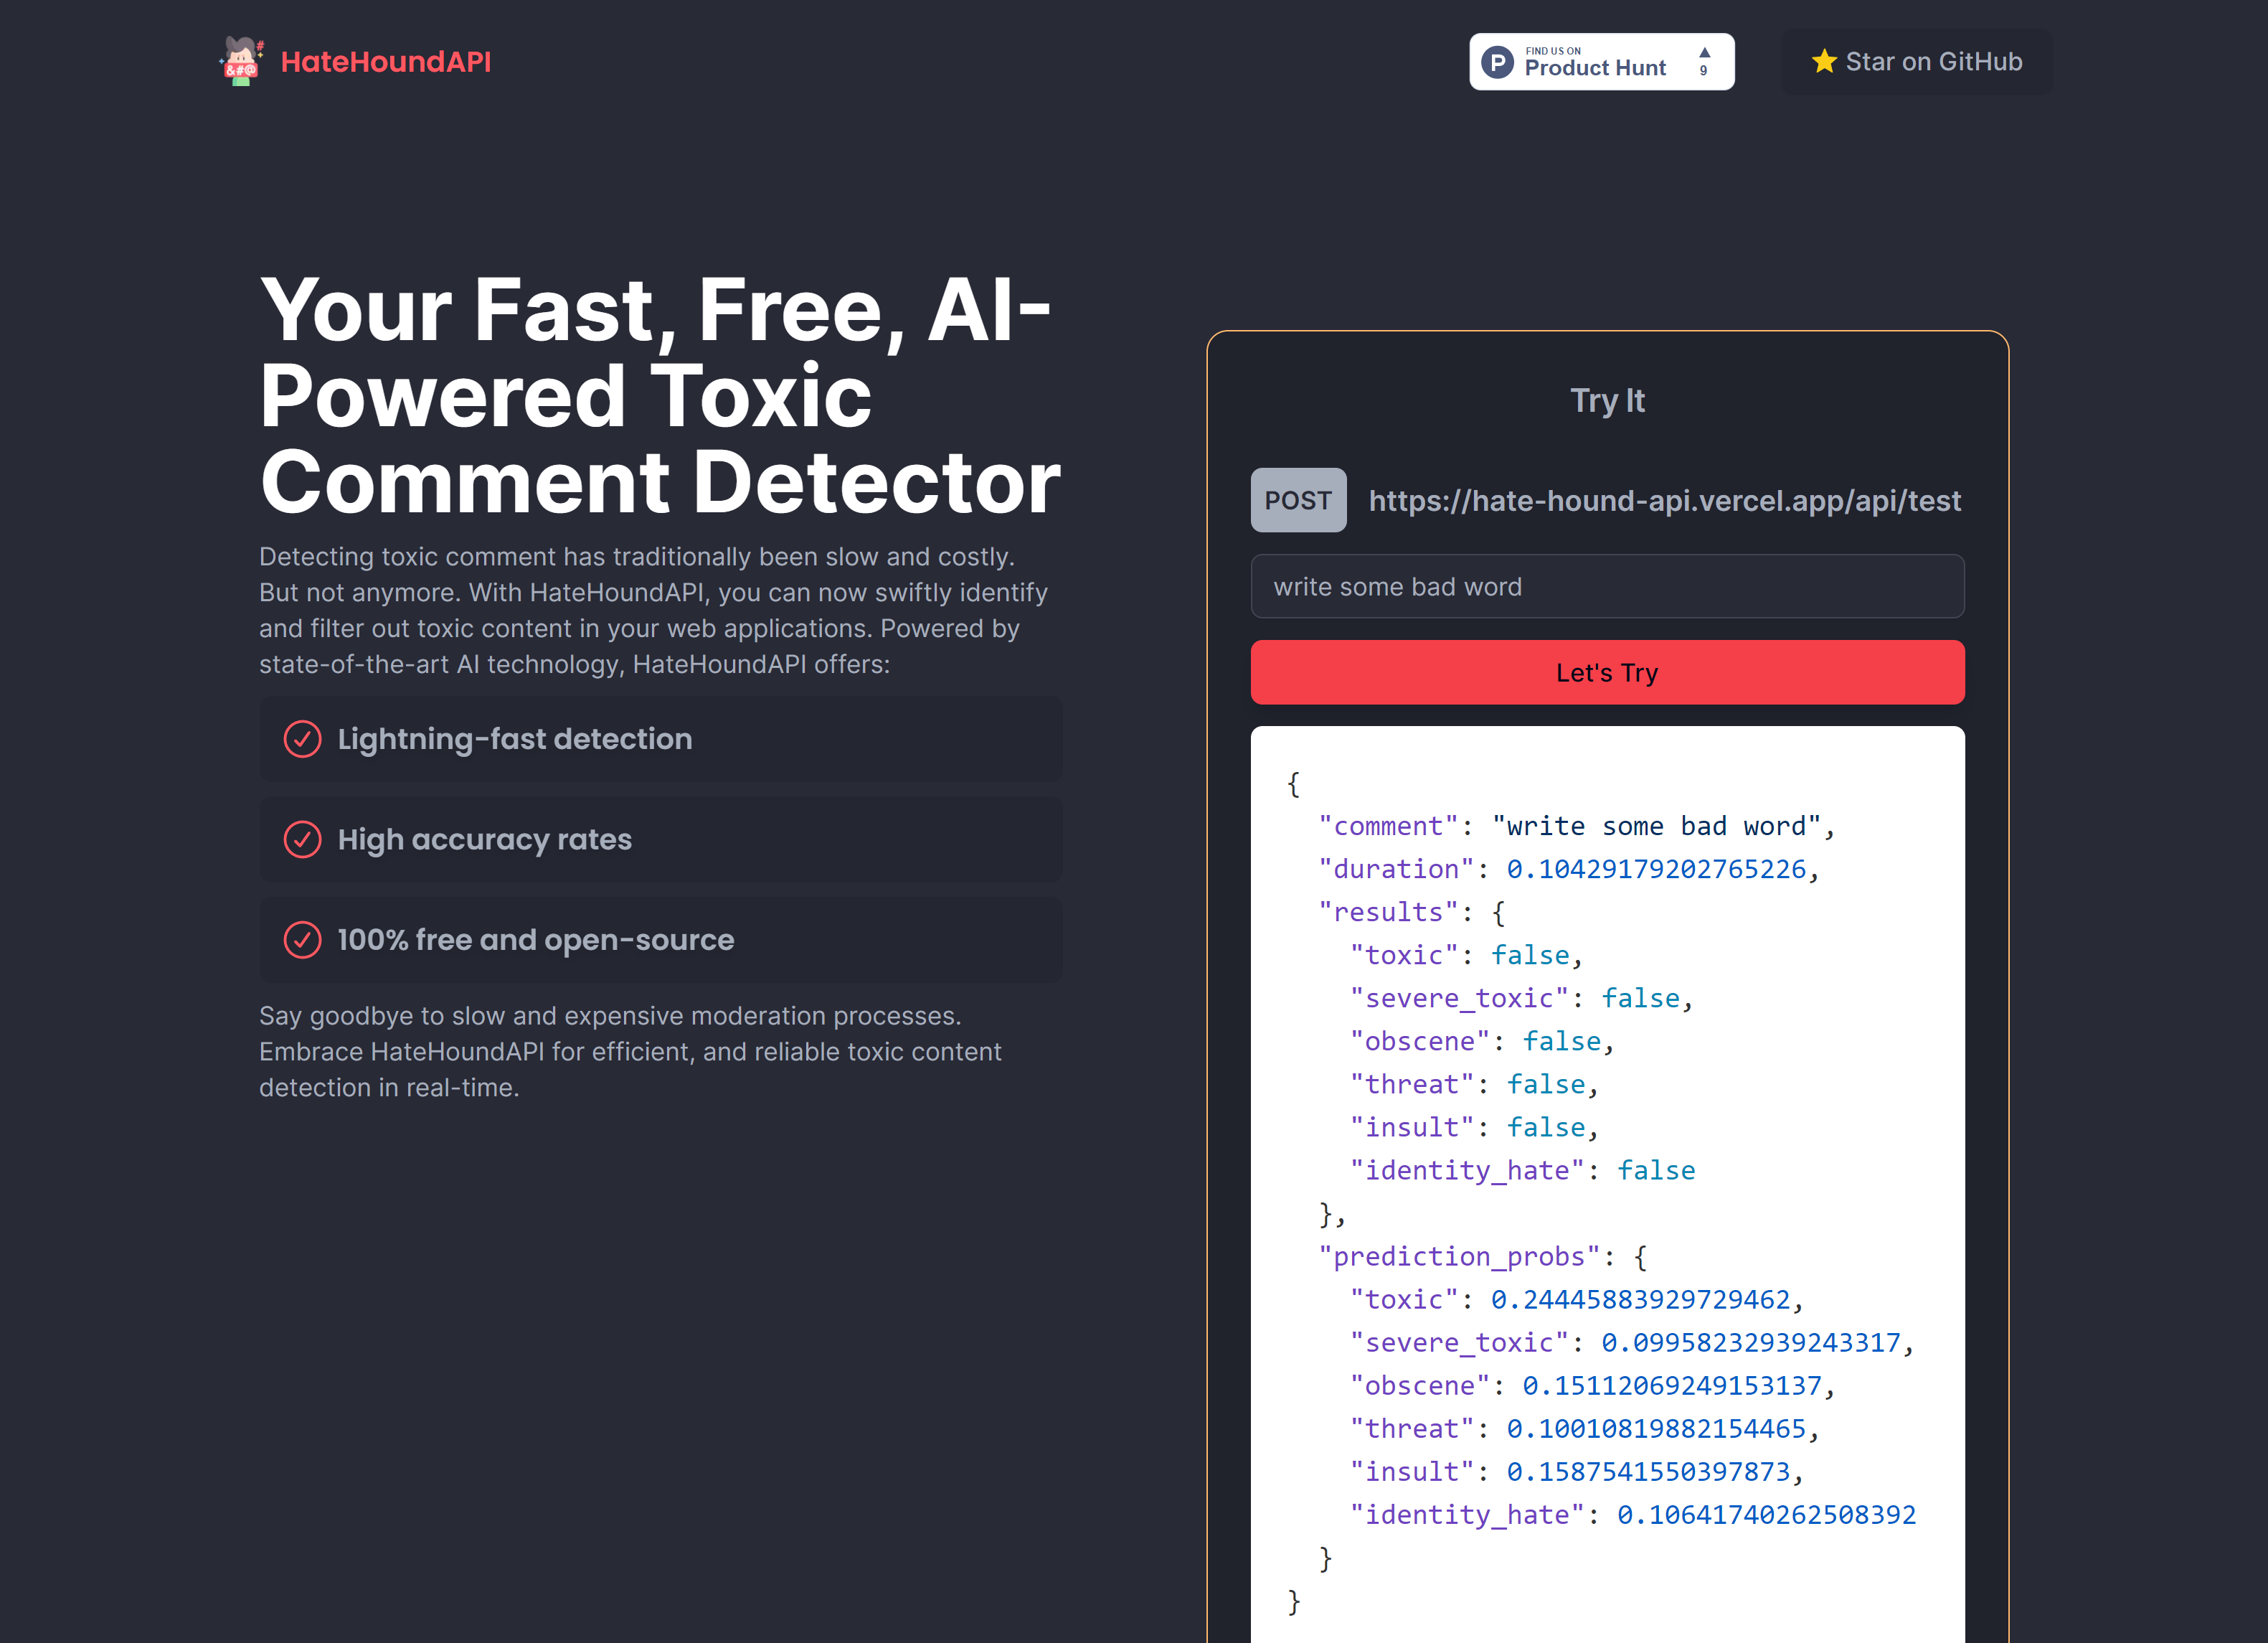Click the prediction_probs key in the response

1459,1256
